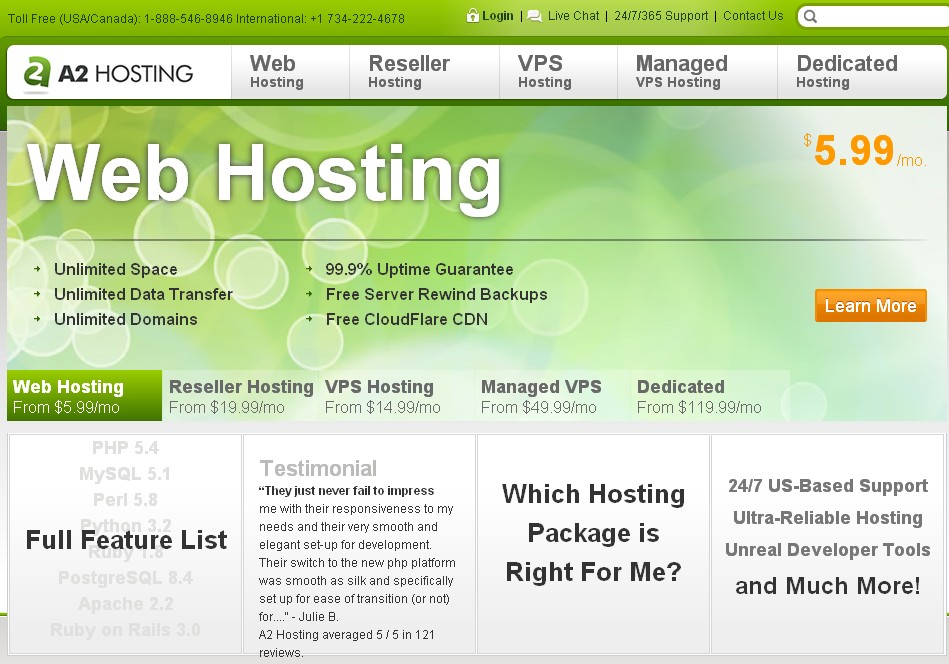Open the Login link
Screen dimensions: 949x664
tap(497, 16)
